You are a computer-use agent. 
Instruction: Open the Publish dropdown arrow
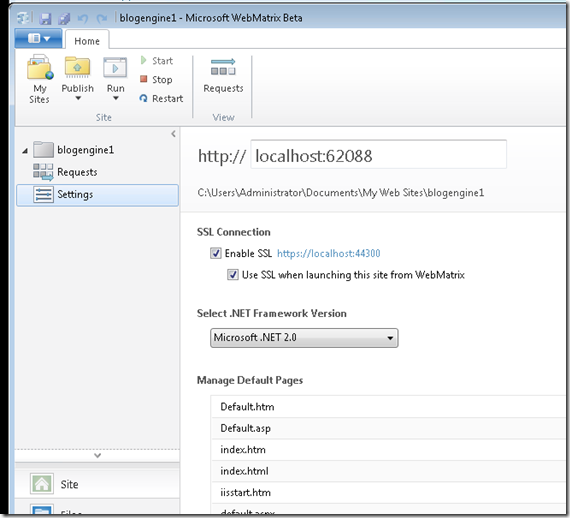click(x=78, y=98)
